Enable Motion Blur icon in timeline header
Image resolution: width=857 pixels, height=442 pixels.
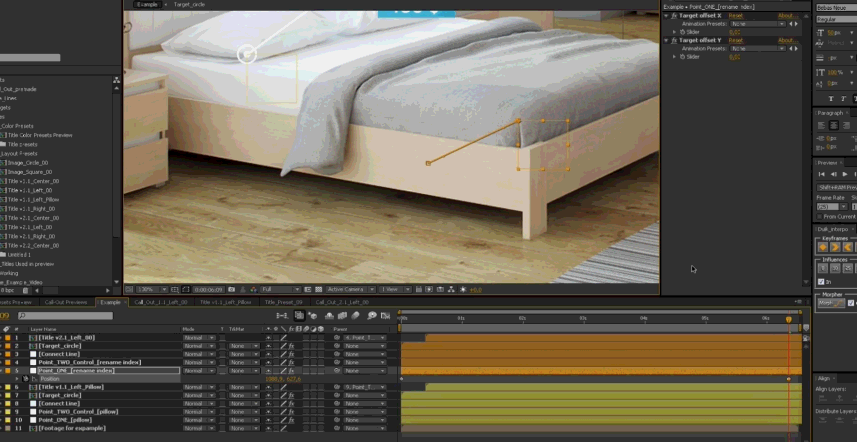click(355, 316)
